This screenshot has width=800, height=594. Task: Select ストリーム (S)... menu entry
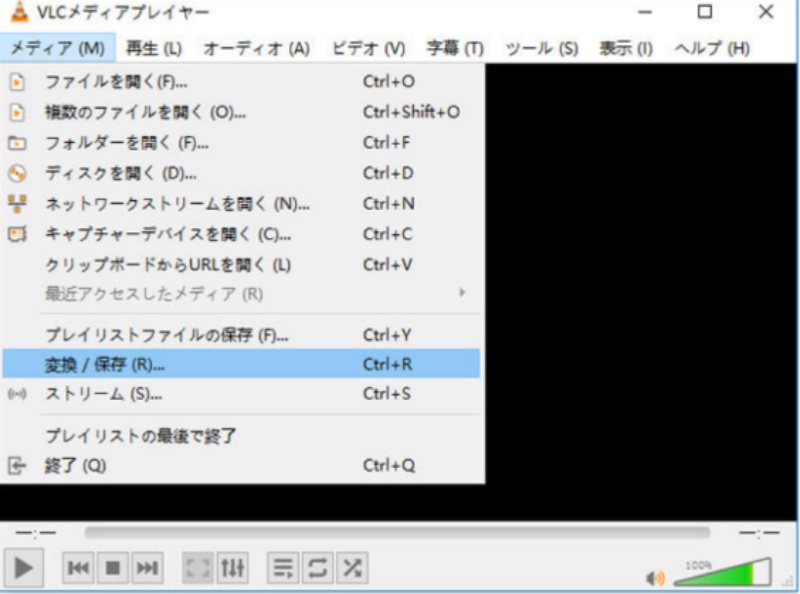coord(241,393)
